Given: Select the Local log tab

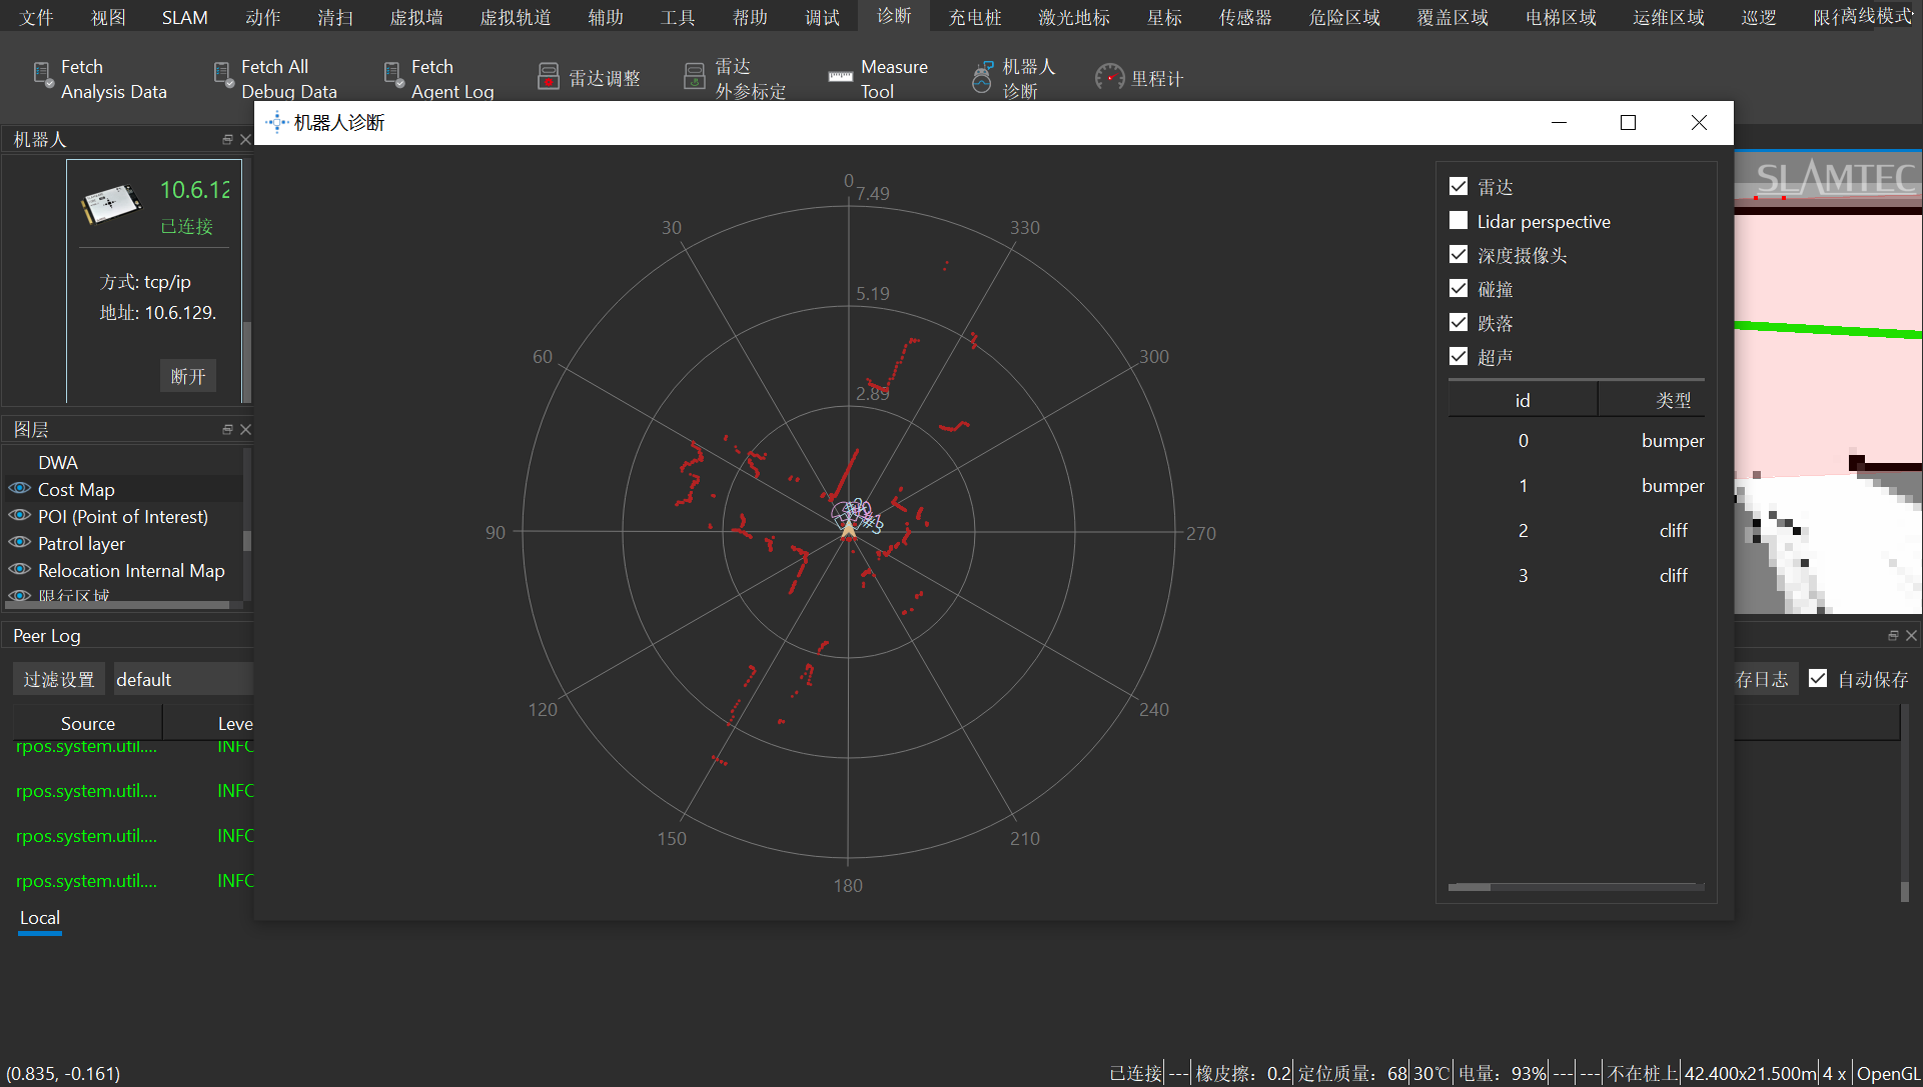Looking at the screenshot, I should click(x=40, y=918).
